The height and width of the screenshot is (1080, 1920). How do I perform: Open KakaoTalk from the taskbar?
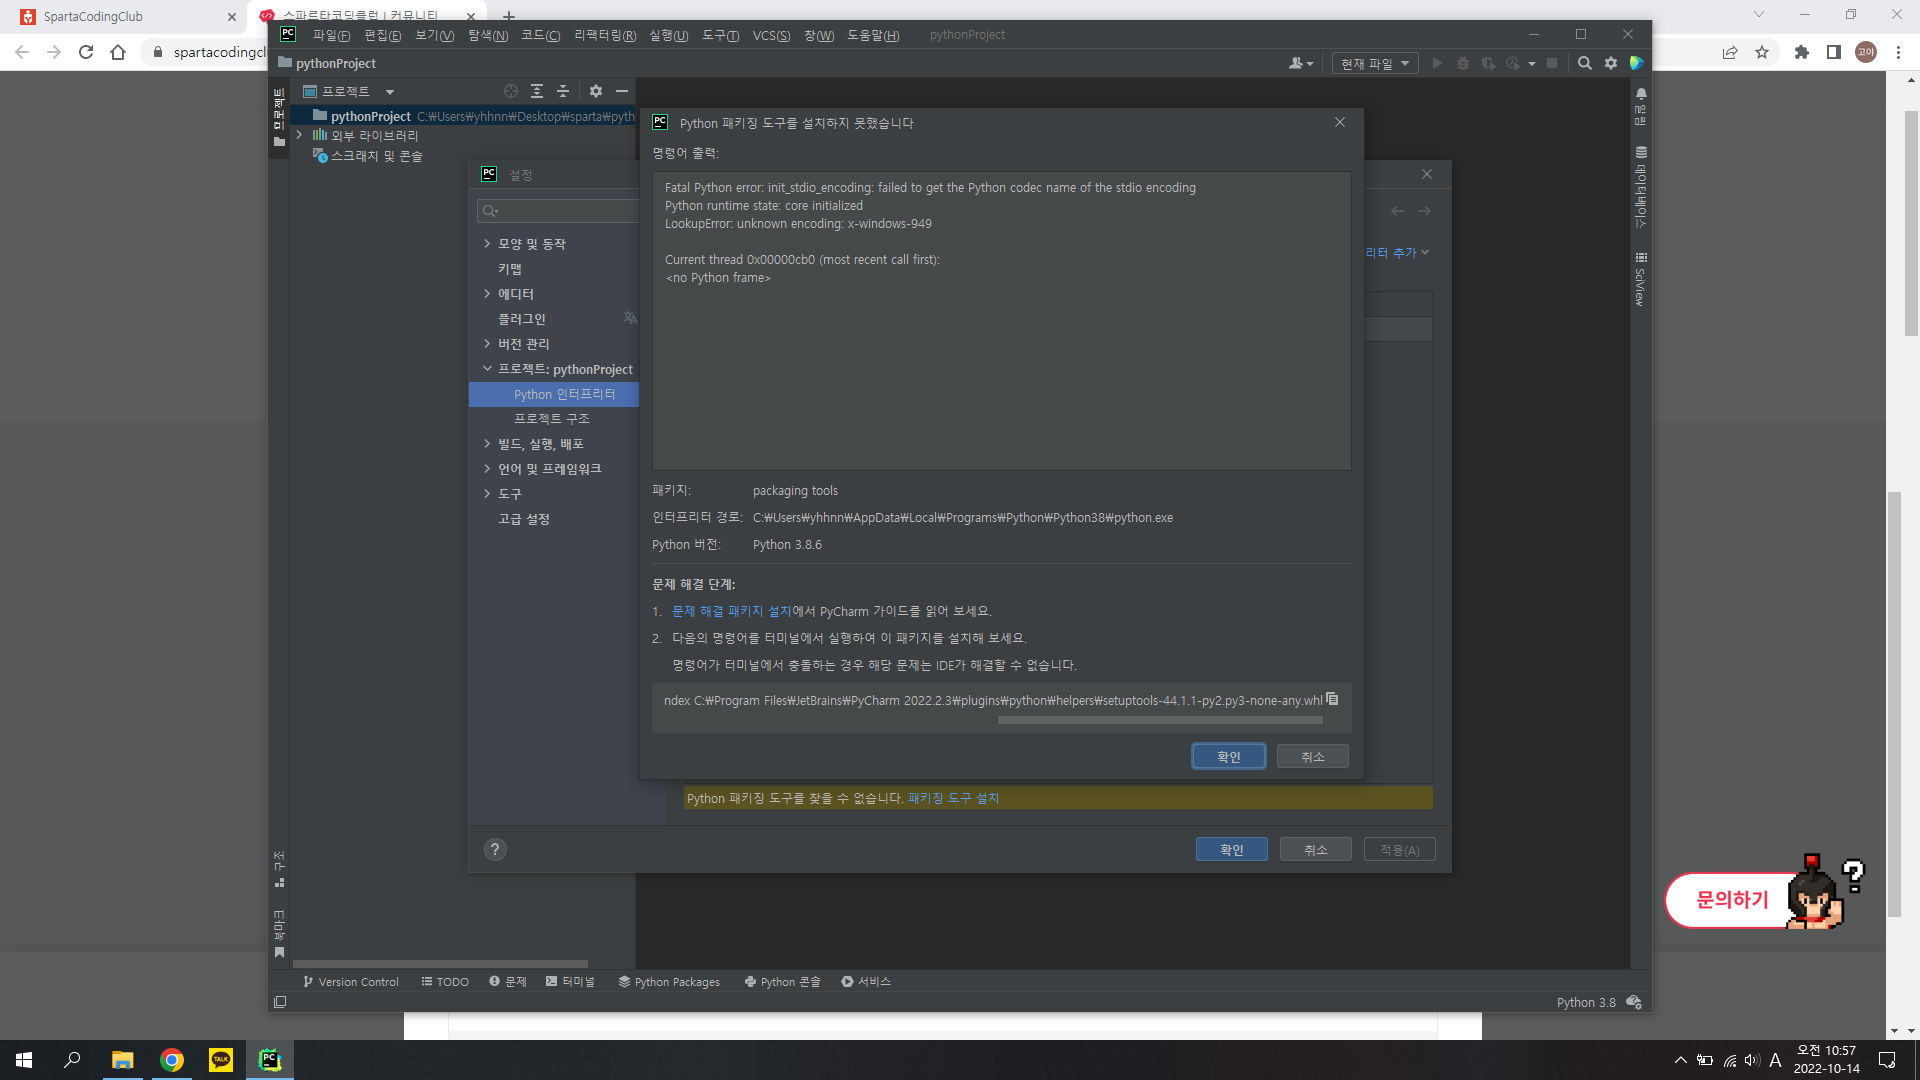coord(220,1060)
